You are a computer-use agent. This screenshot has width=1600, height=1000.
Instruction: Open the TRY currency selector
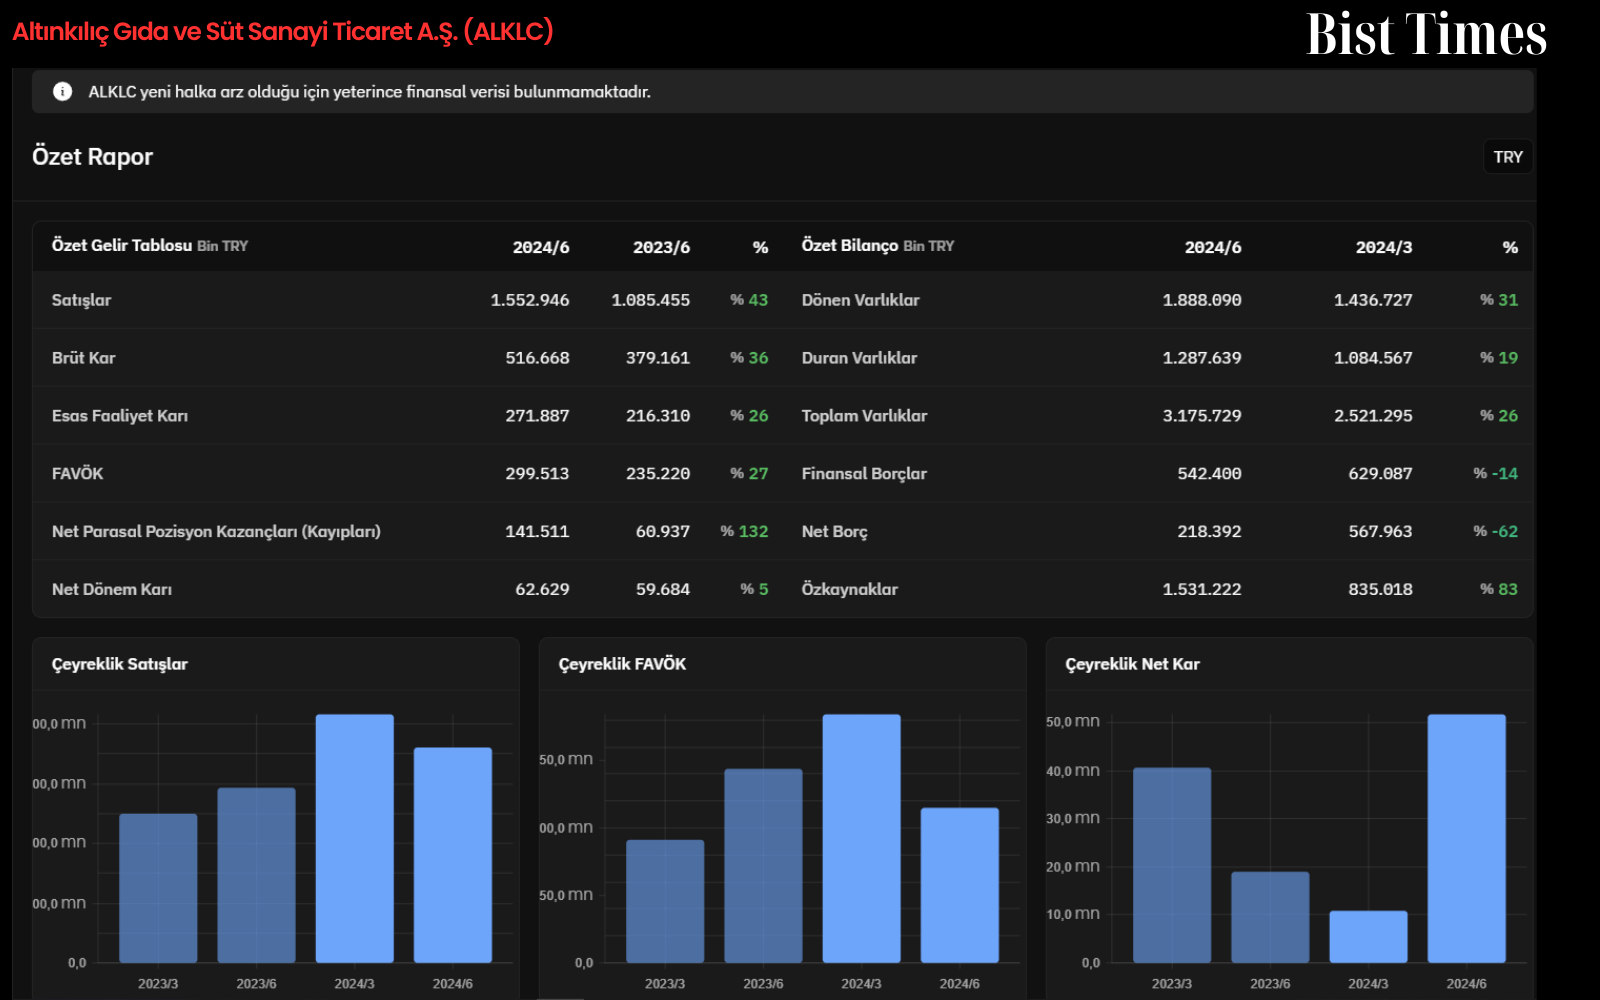1507,157
